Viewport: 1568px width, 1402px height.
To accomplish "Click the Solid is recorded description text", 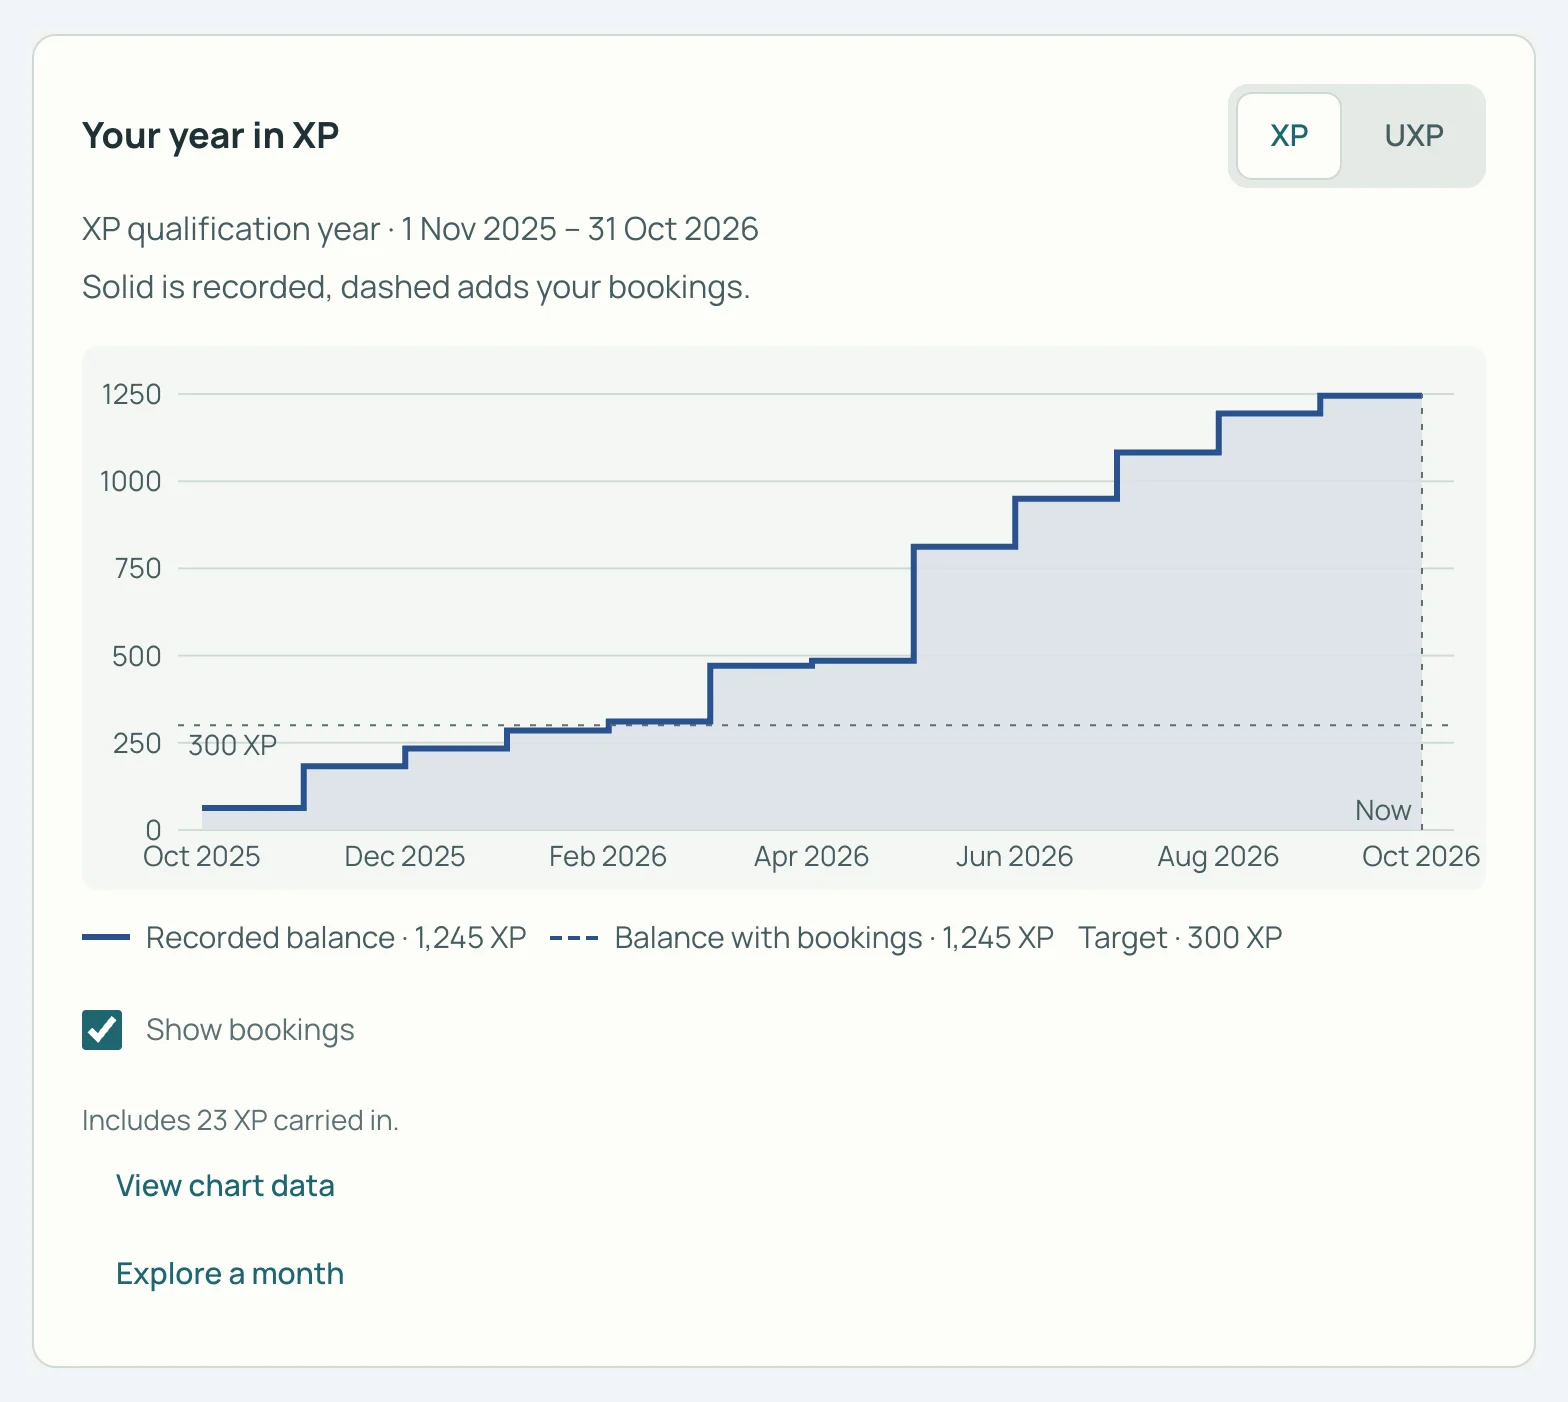I will point(416,287).
